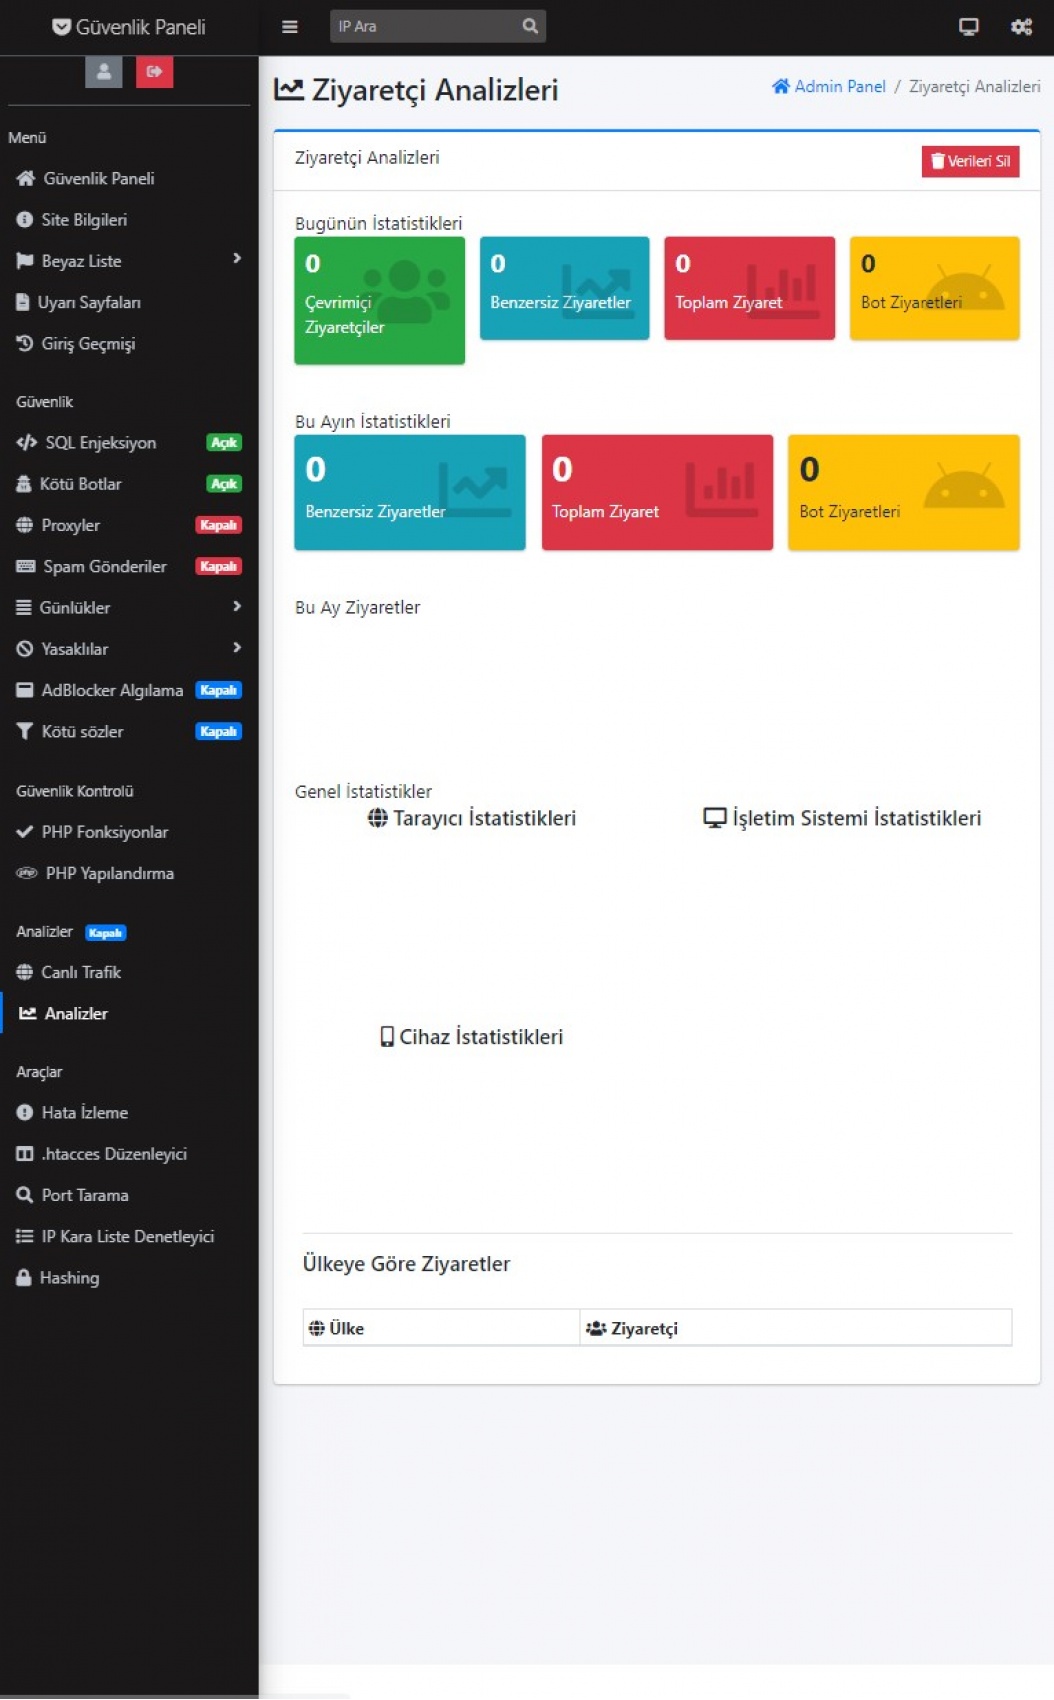Open IP Kara Liste Denetleyici link
This screenshot has height=1700, width=1054.
tap(129, 1236)
